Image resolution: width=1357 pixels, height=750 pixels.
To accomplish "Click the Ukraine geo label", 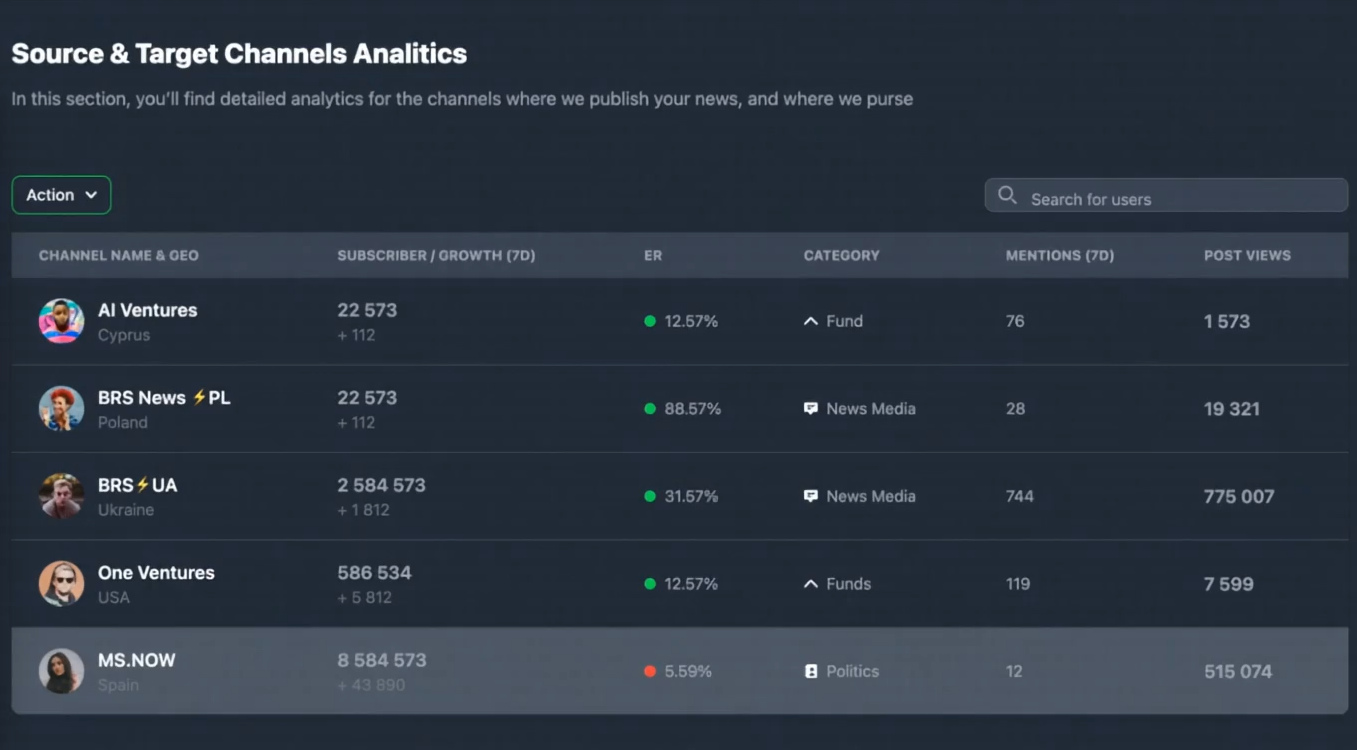I will (126, 510).
